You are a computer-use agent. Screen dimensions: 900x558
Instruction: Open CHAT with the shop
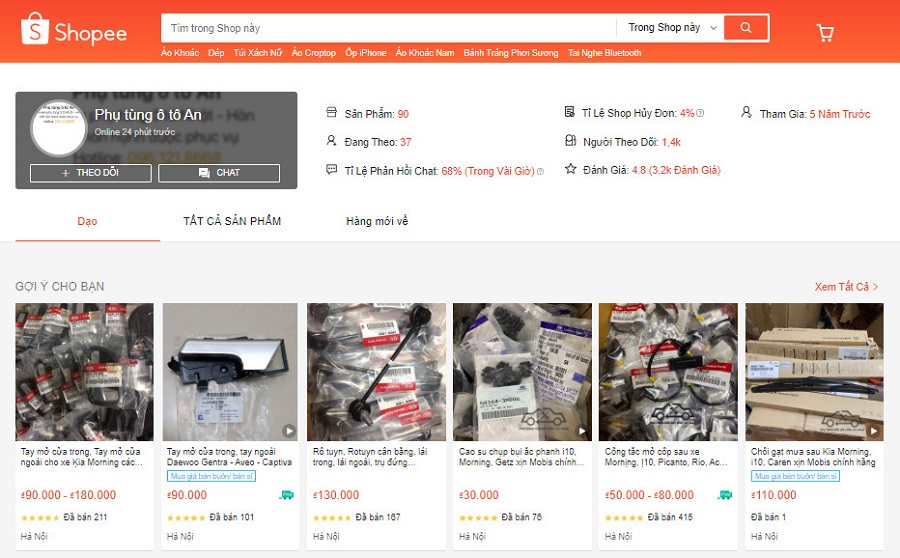(x=219, y=173)
